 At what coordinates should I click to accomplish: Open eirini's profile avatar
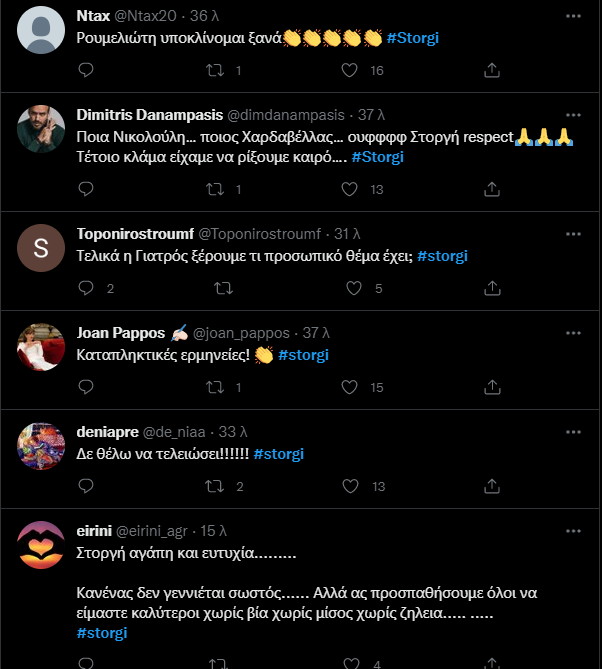42,544
